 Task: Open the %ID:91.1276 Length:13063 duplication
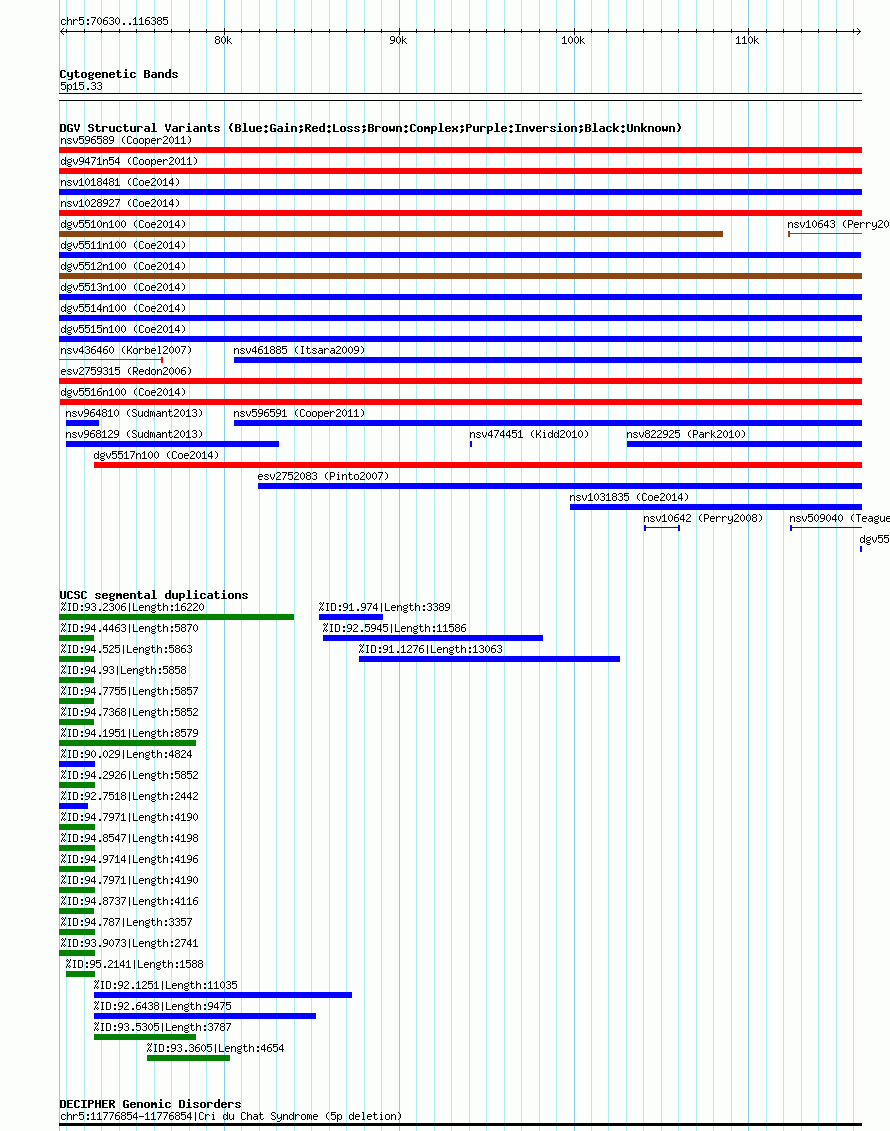[490, 659]
